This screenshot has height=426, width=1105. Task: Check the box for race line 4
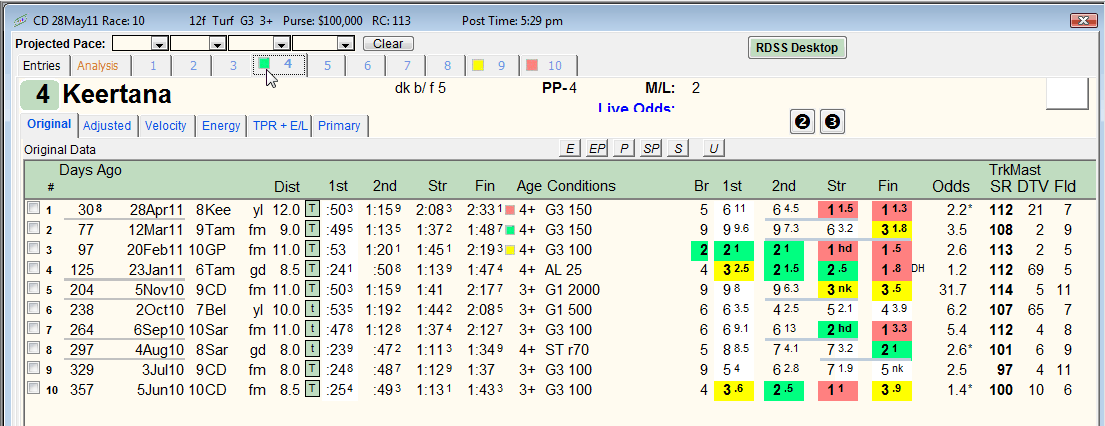point(32,269)
